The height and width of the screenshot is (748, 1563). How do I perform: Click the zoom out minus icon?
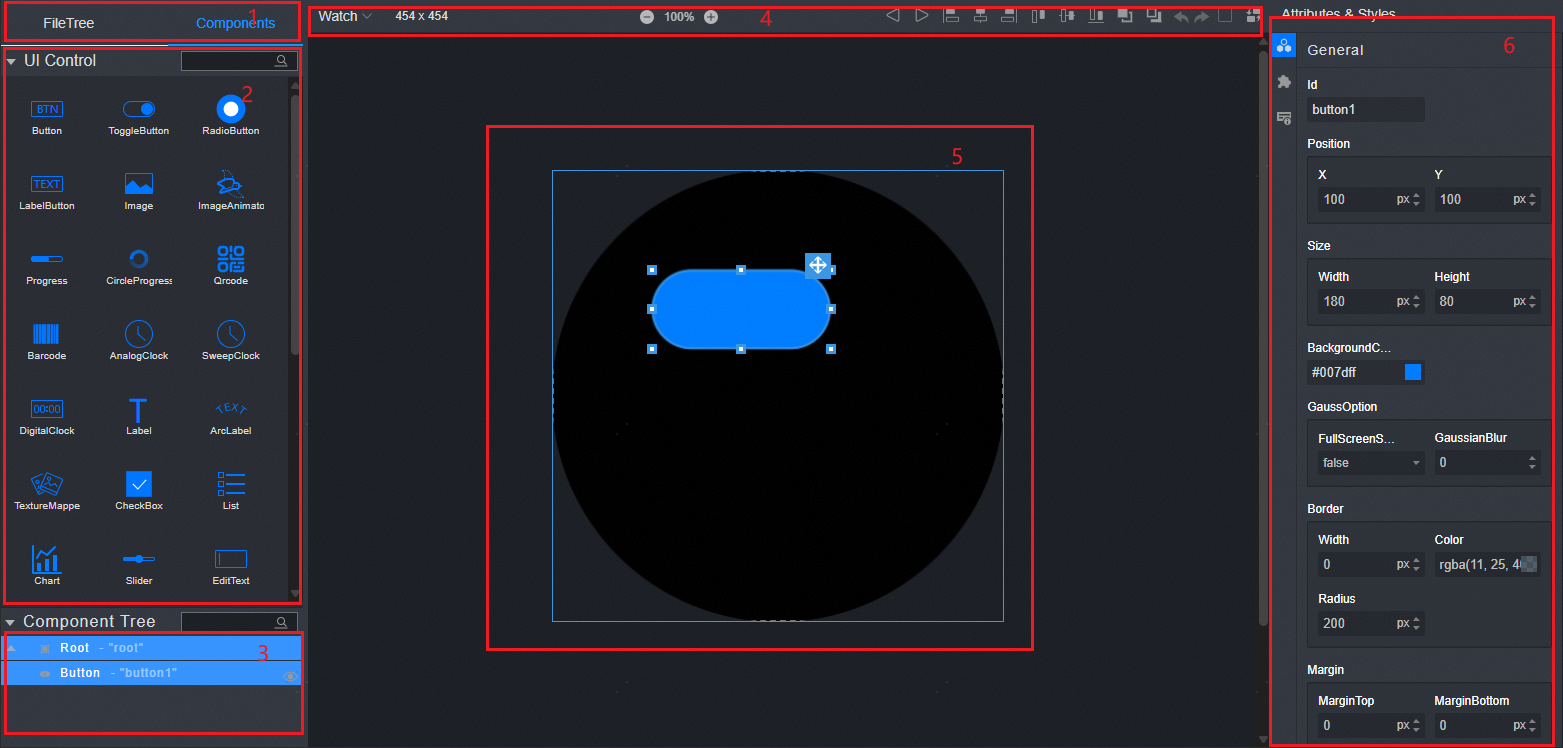point(647,17)
